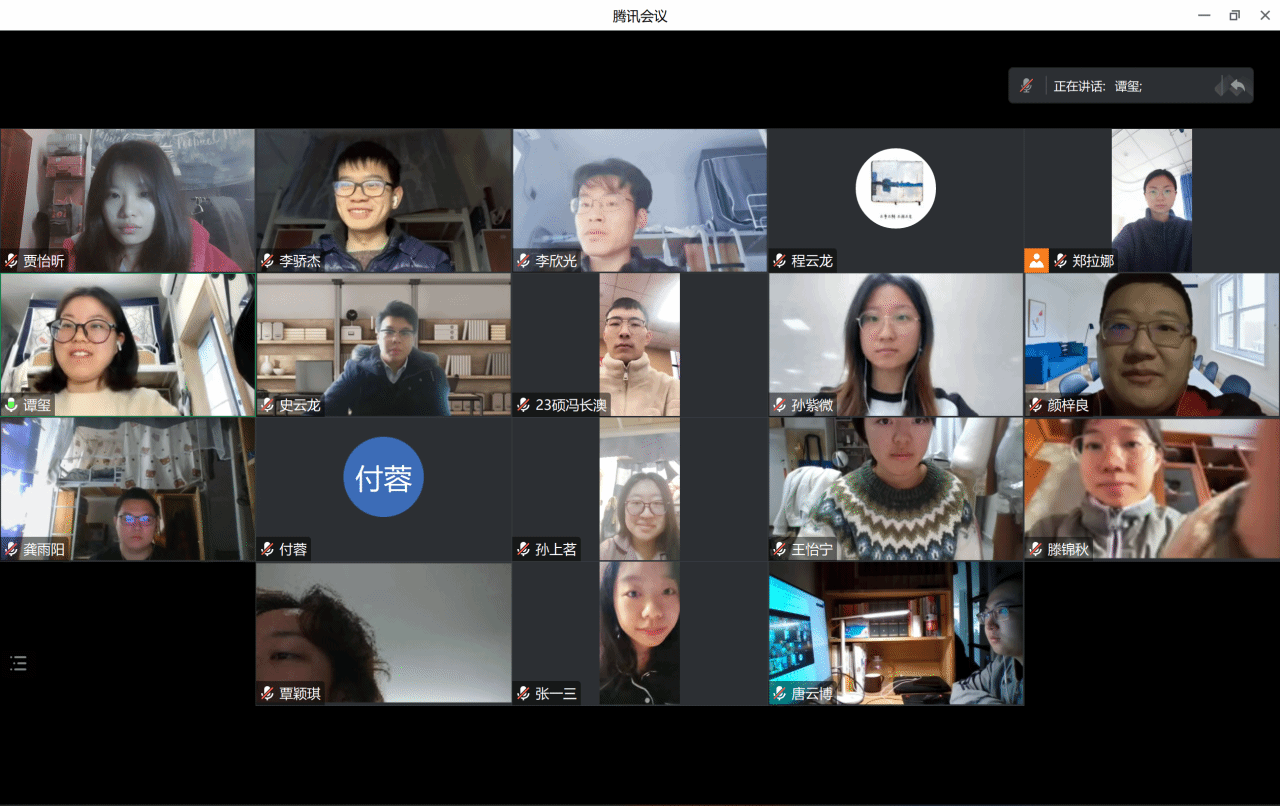Click the 23硕冯长澳 name label
Viewport: 1280px width, 806px height.
click(571, 405)
